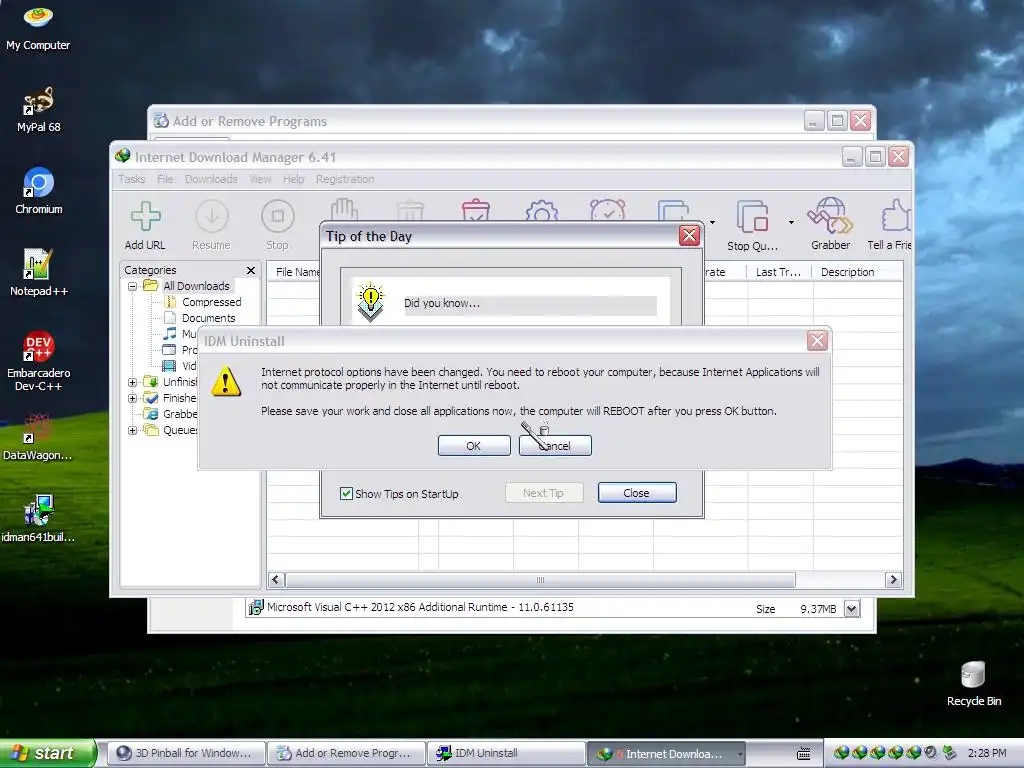
Task: Click the Start button
Action: click(47, 753)
